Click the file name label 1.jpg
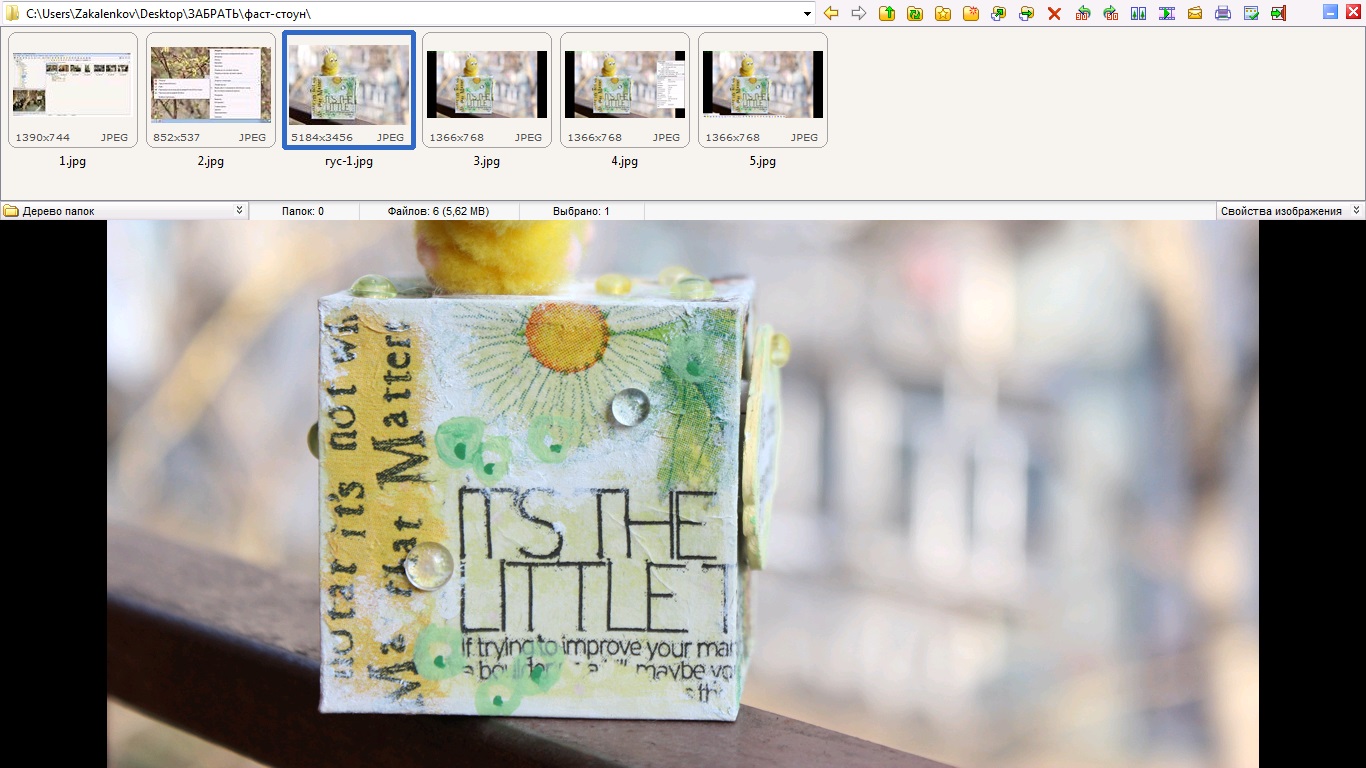1366x768 pixels. point(73,161)
